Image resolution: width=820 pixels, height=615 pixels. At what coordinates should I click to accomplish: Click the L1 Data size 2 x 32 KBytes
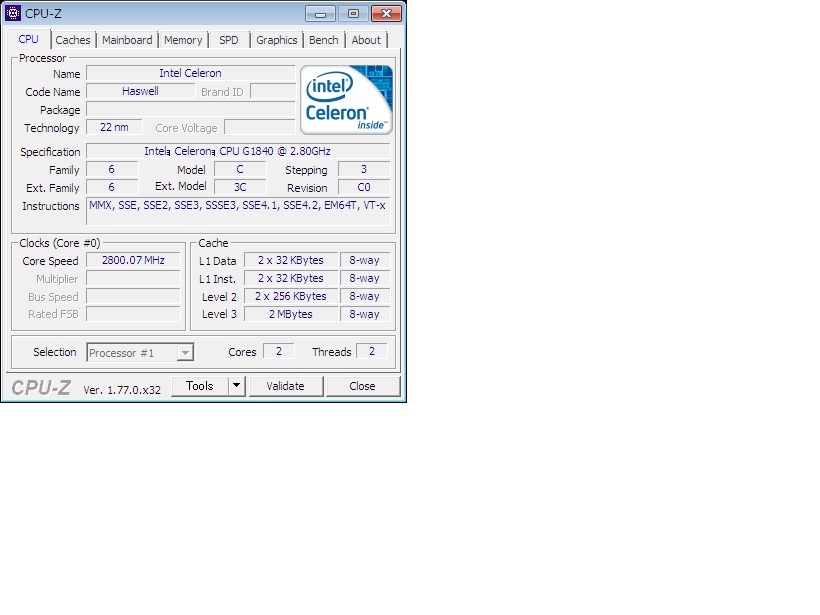click(x=291, y=260)
